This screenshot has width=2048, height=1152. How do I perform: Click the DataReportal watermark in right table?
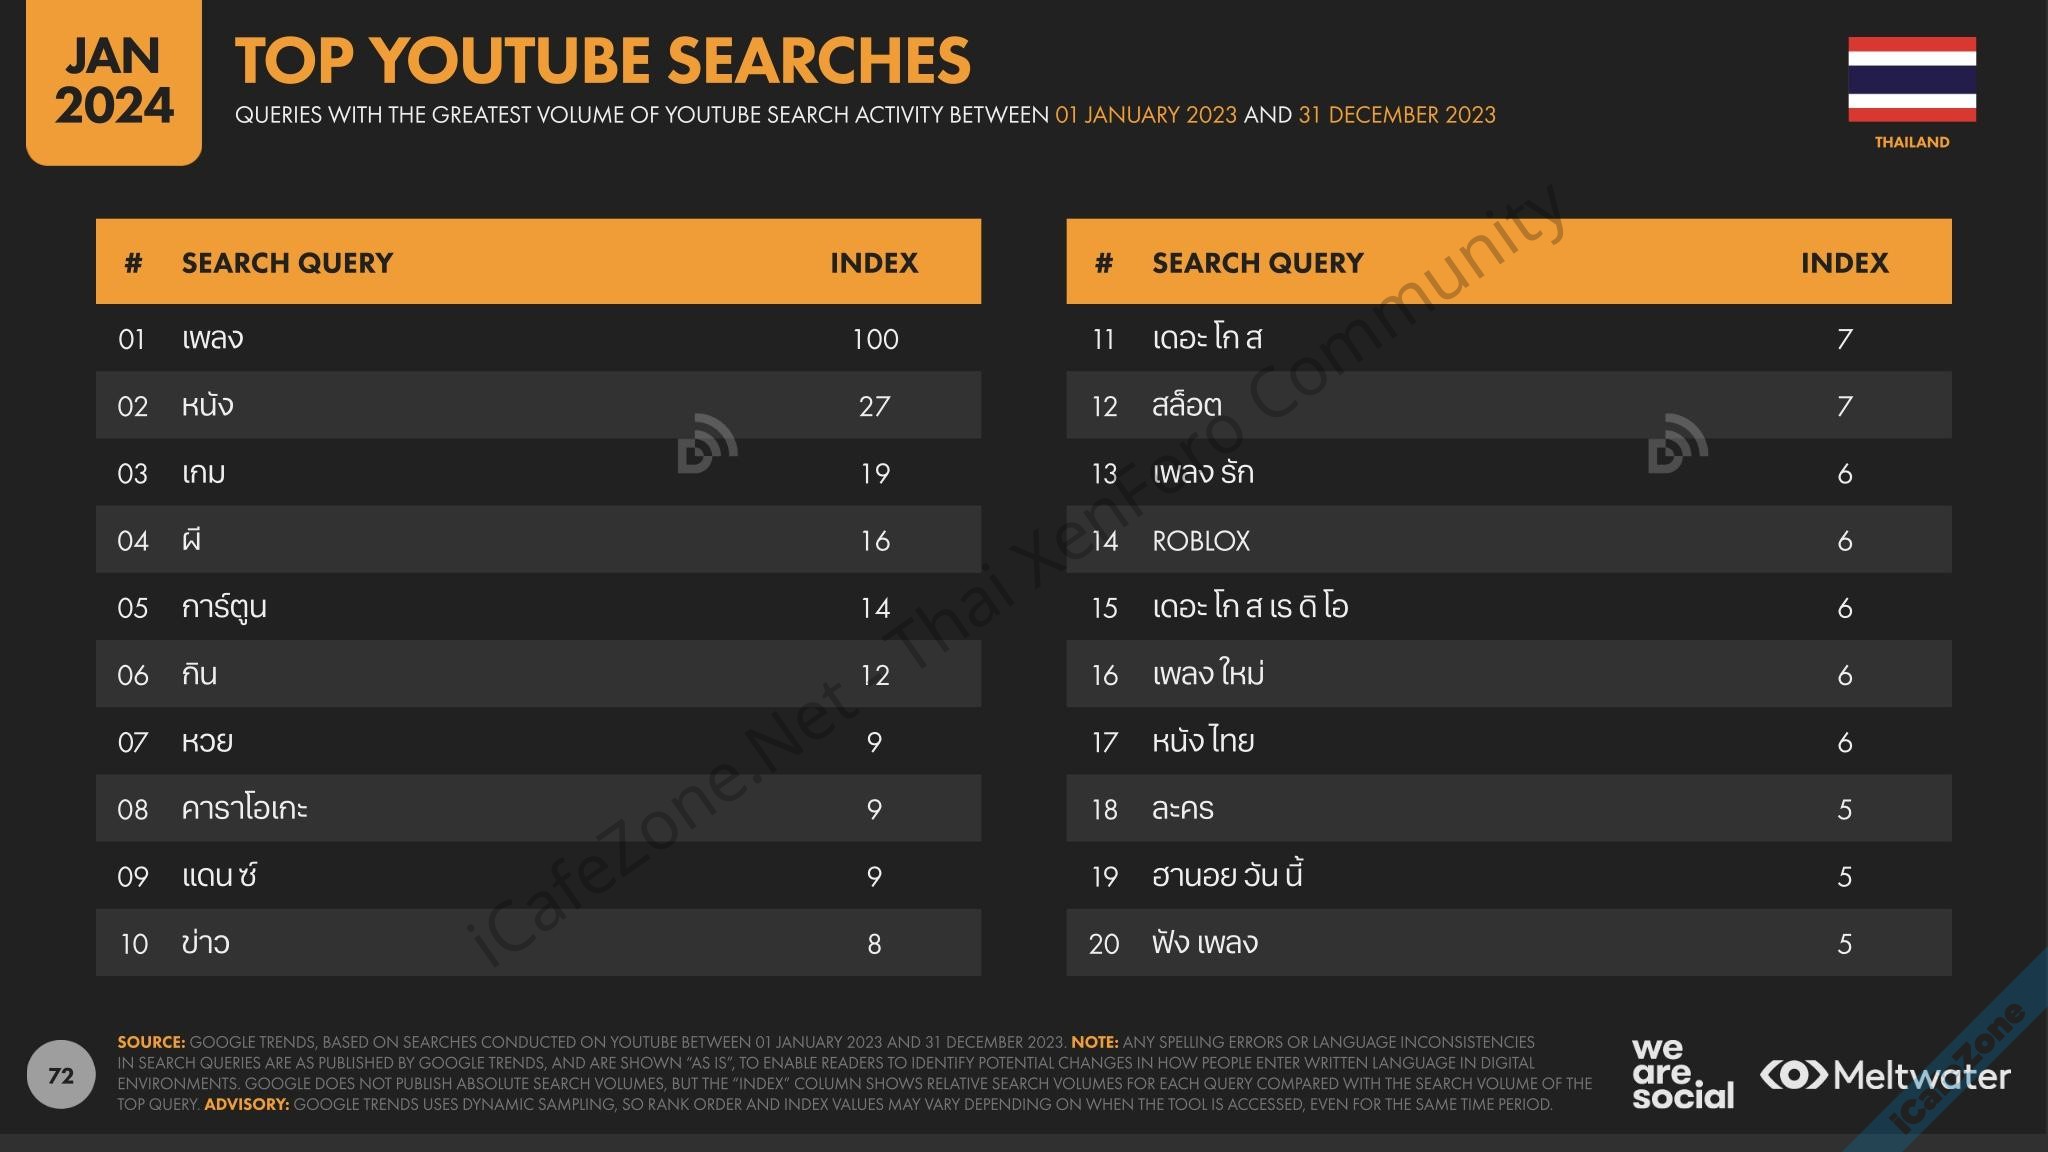[x=1677, y=443]
